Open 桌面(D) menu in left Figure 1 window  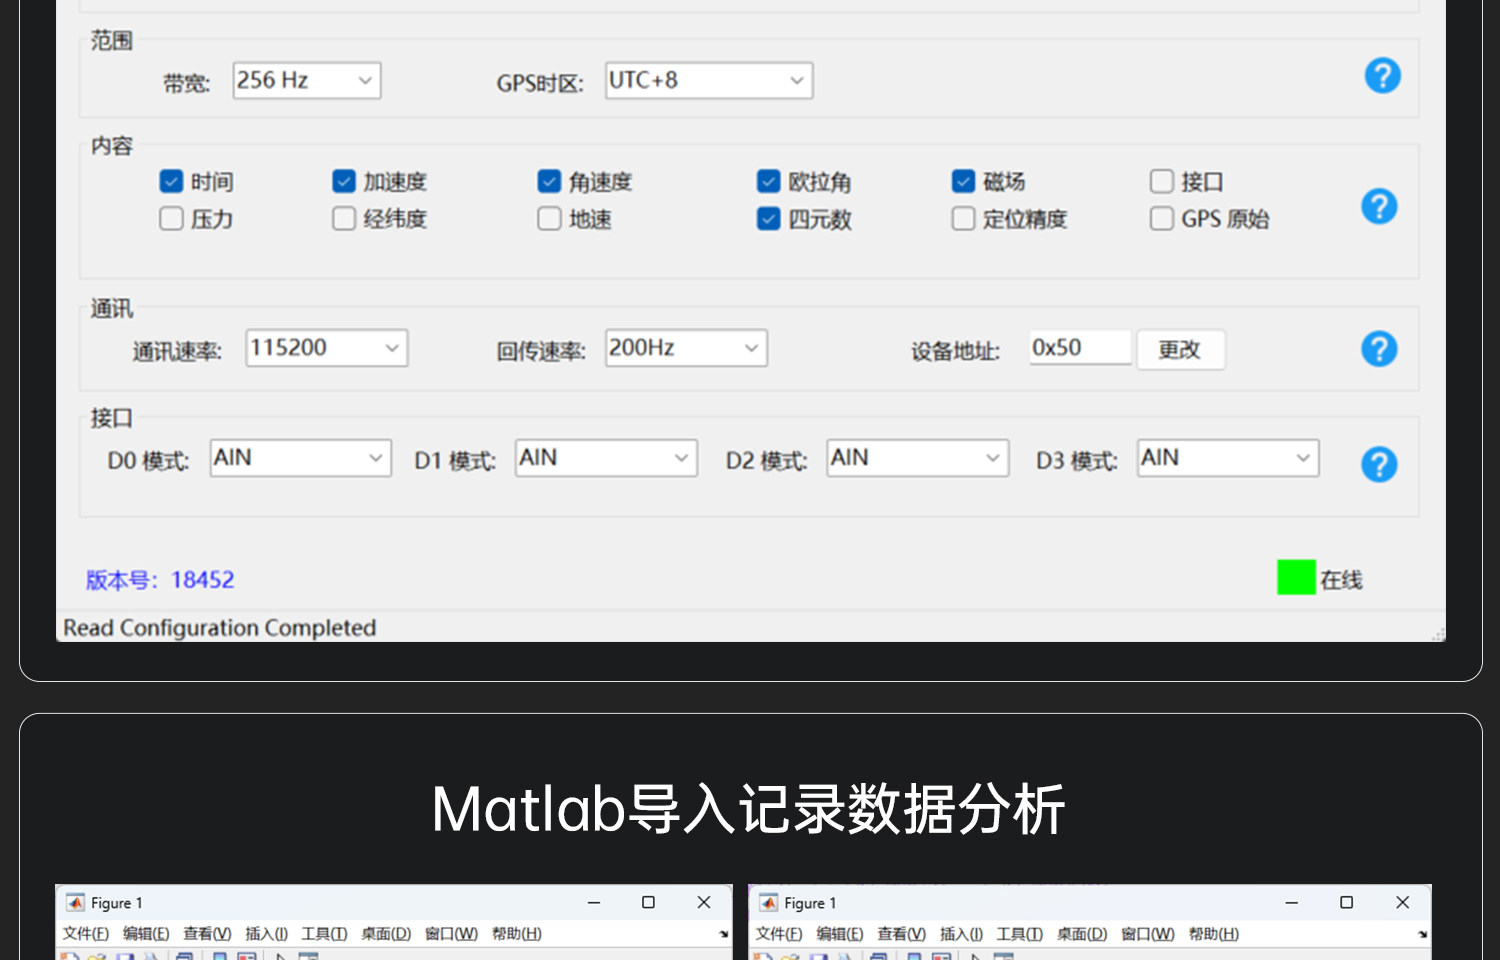(x=386, y=934)
